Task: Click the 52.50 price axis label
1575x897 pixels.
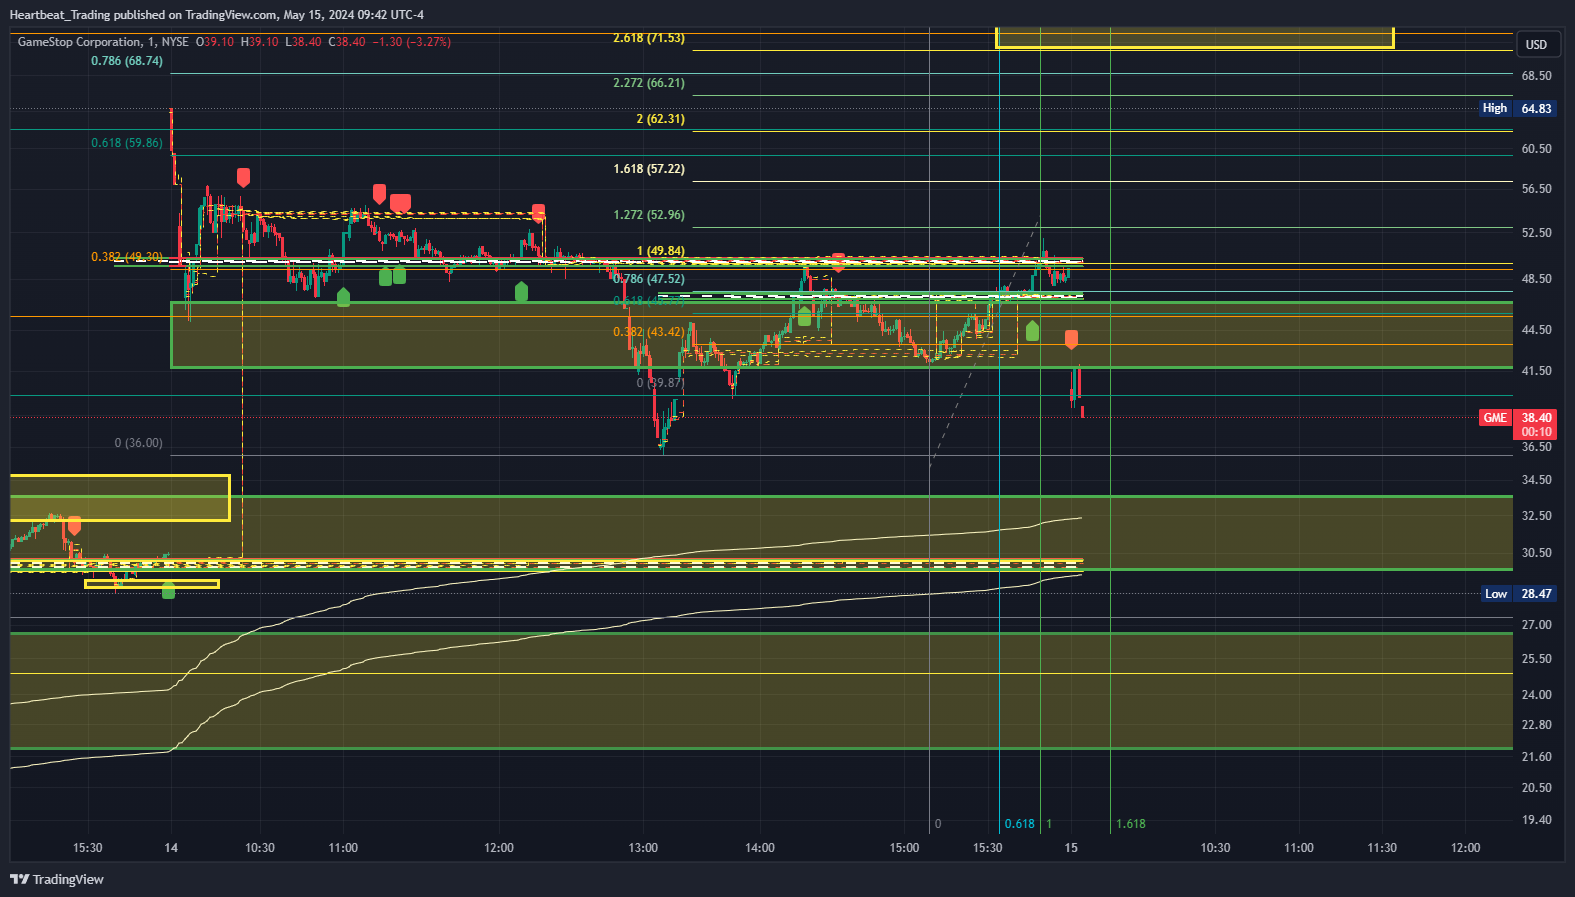Action: (1536, 233)
